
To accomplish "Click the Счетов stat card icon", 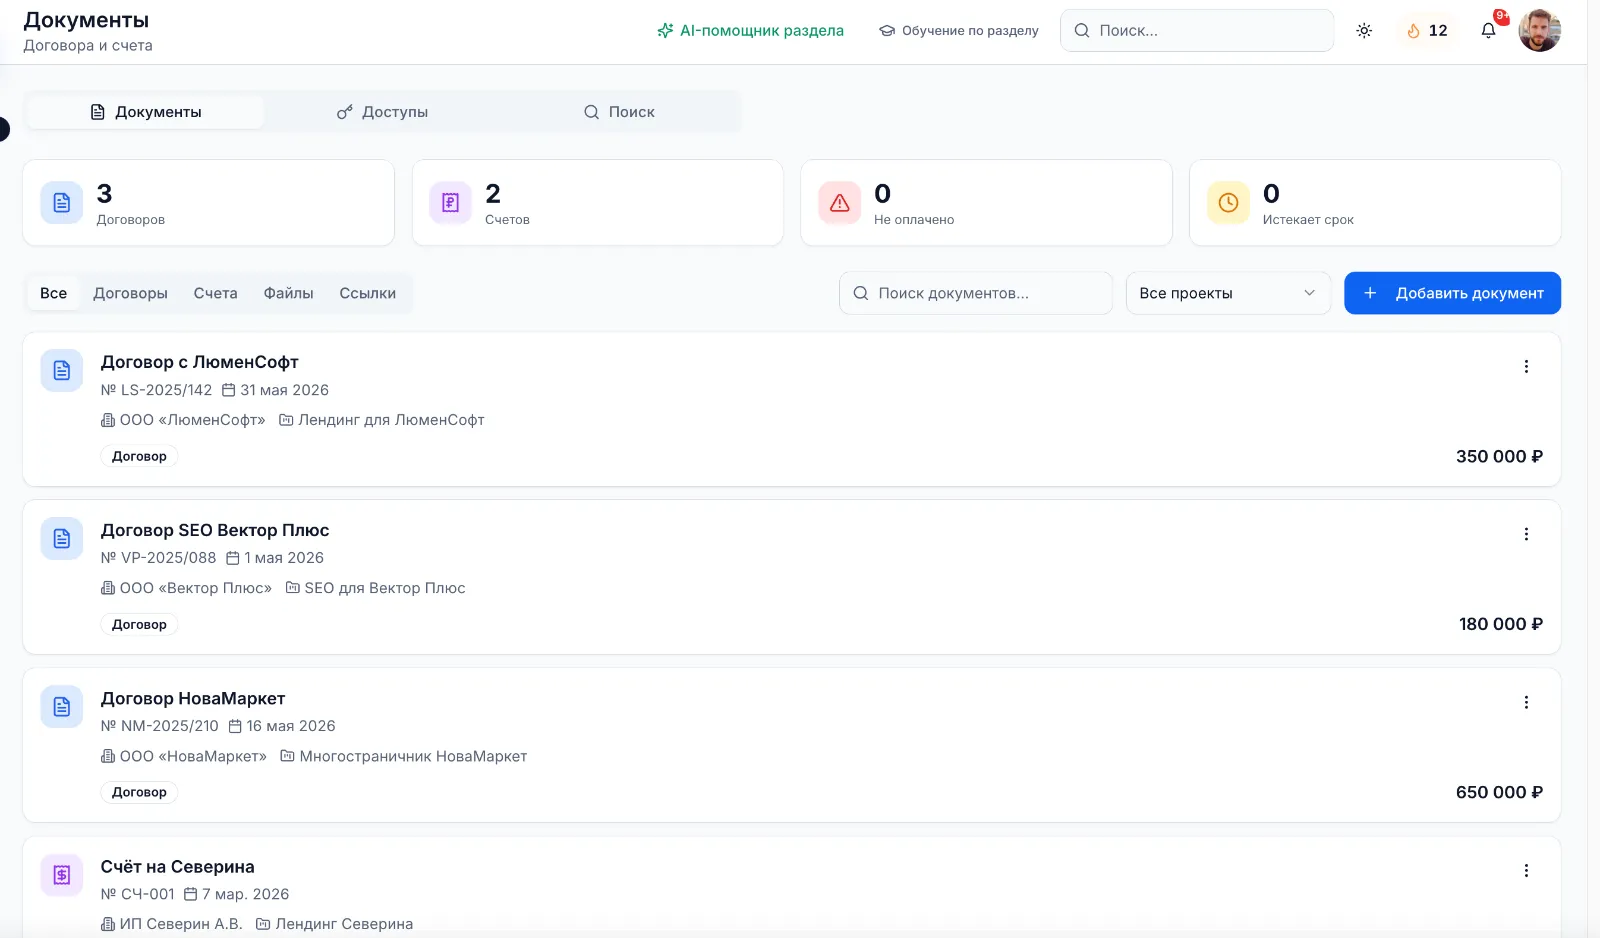I will [450, 203].
